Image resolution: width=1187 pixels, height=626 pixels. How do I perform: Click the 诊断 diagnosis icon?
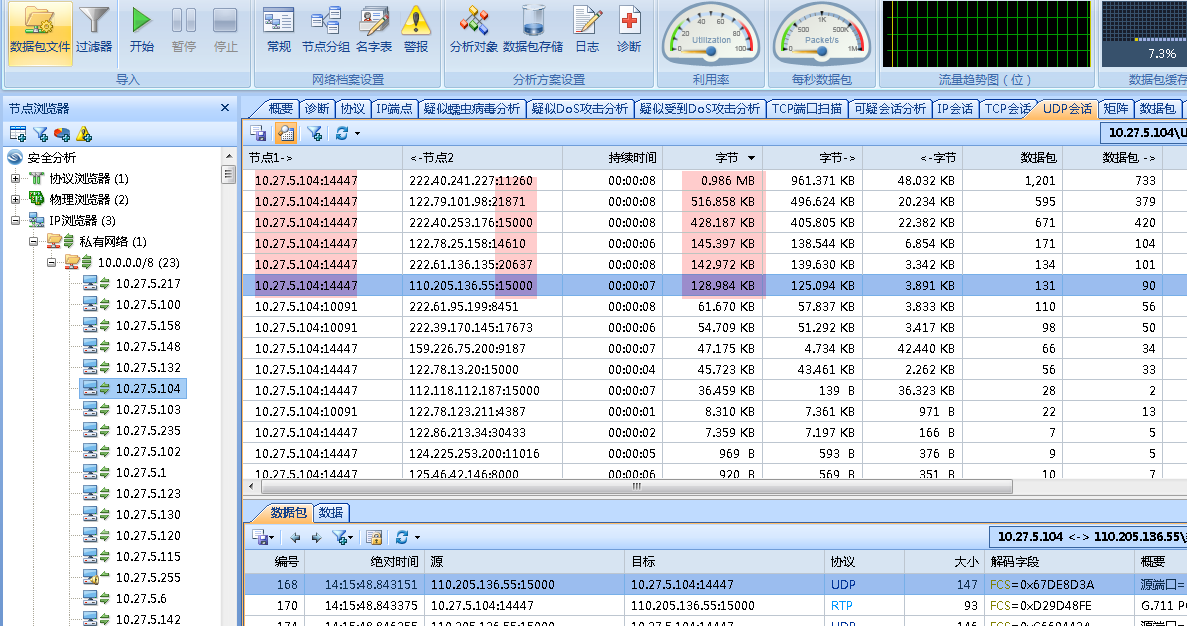pos(629,30)
